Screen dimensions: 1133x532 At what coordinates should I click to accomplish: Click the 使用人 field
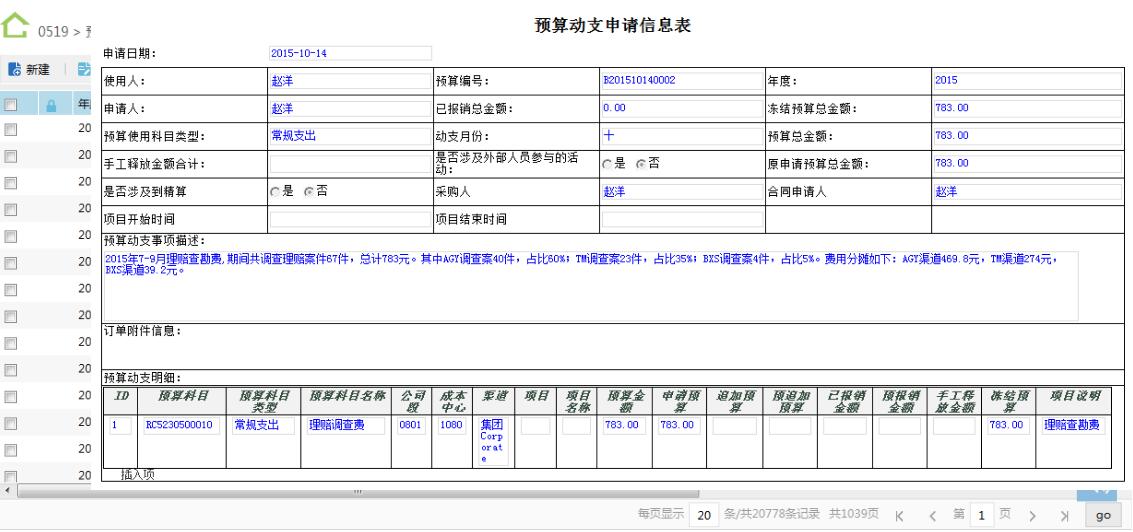[350, 81]
